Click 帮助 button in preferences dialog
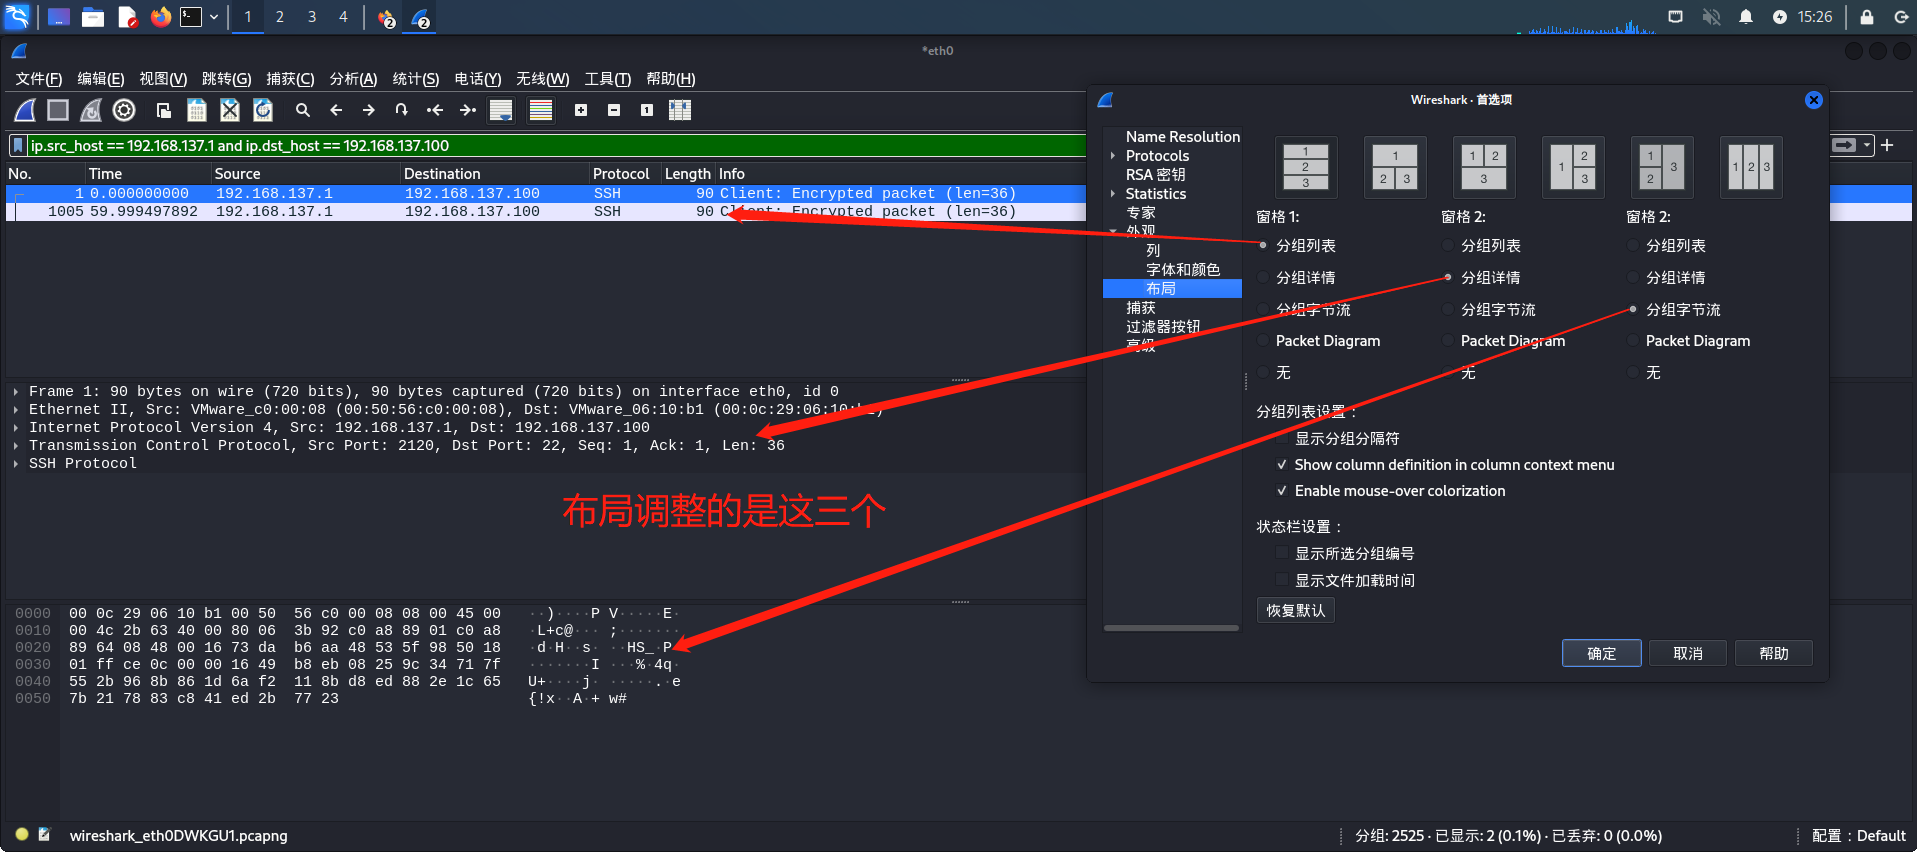1917x852 pixels. tap(1774, 653)
